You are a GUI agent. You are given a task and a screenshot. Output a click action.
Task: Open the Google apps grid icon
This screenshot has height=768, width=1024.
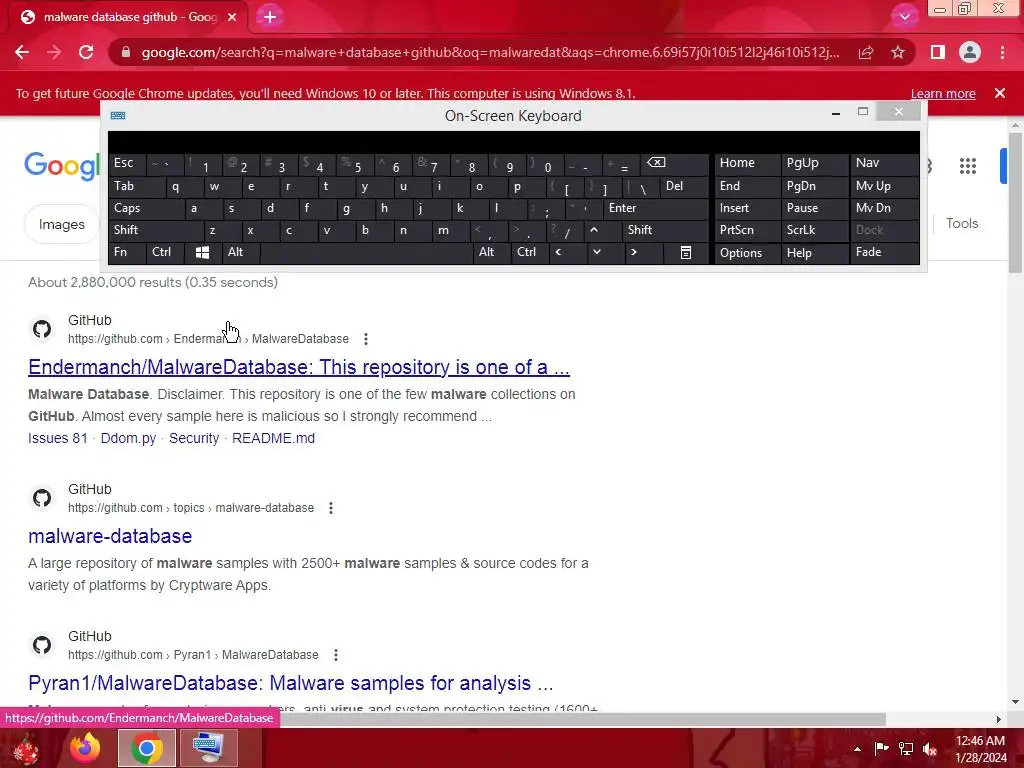click(x=968, y=166)
